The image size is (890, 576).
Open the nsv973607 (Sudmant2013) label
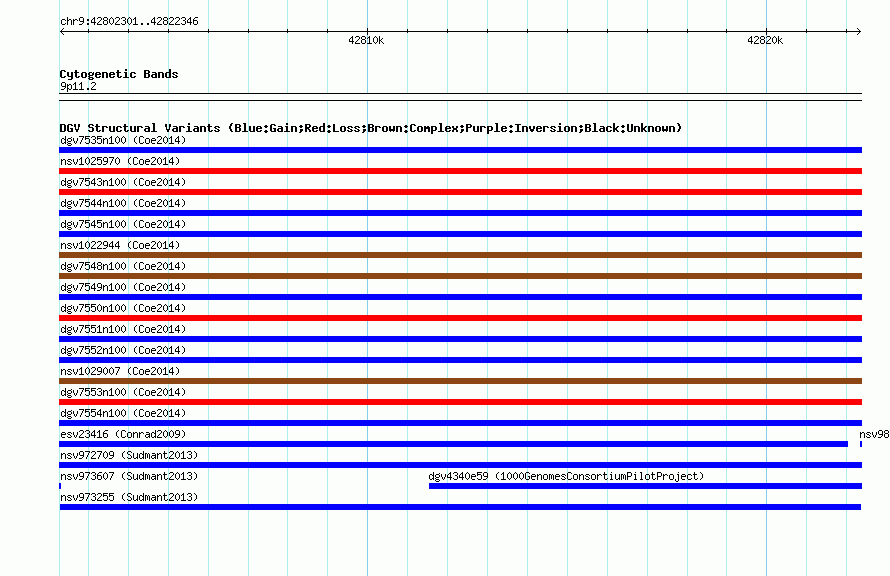[x=129, y=476]
